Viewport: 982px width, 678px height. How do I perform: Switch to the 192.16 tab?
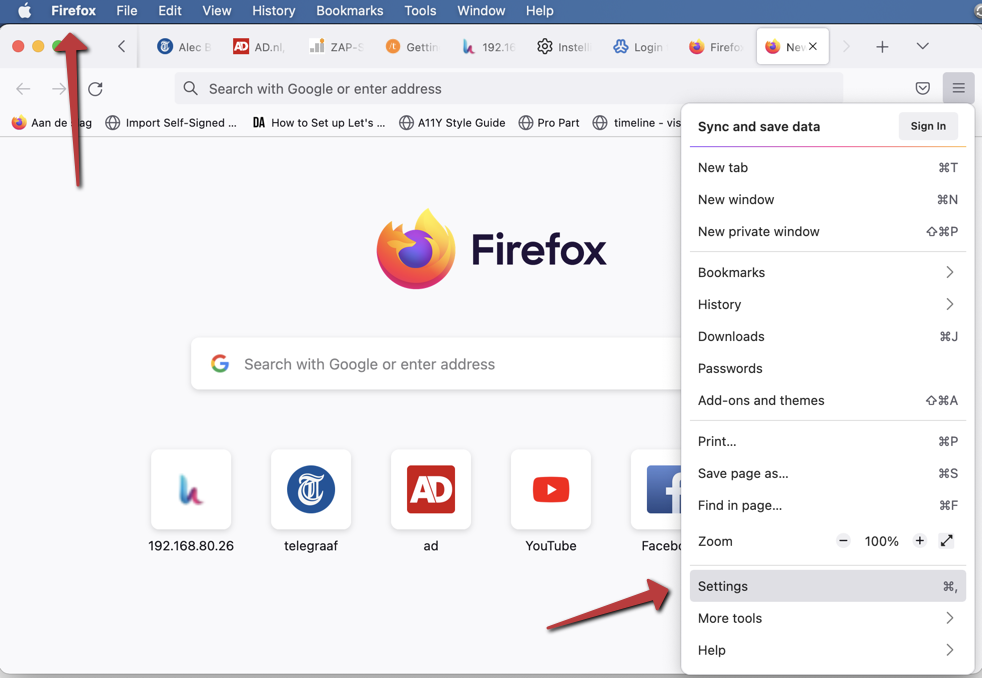click(488, 47)
